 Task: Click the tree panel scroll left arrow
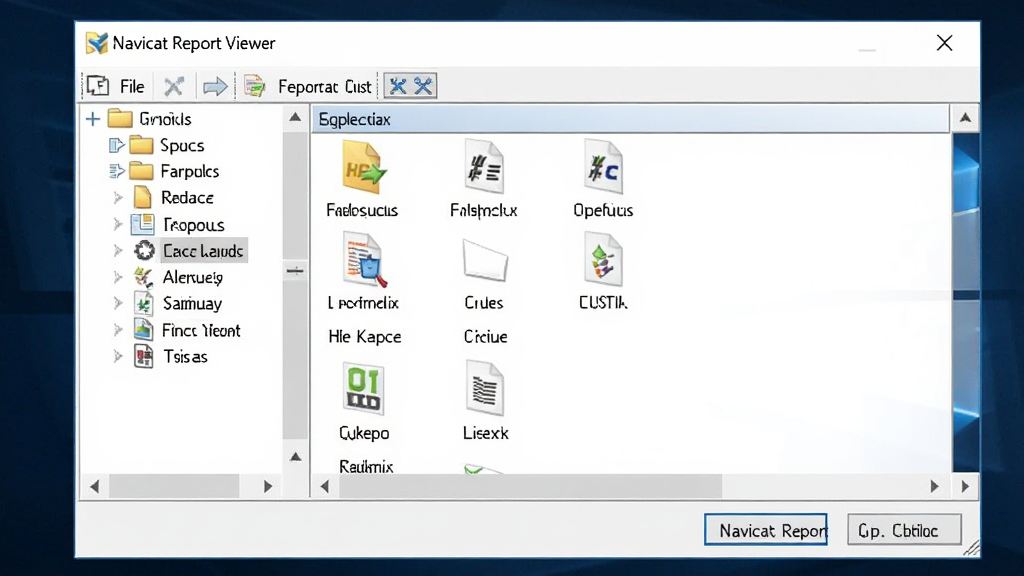click(x=95, y=487)
